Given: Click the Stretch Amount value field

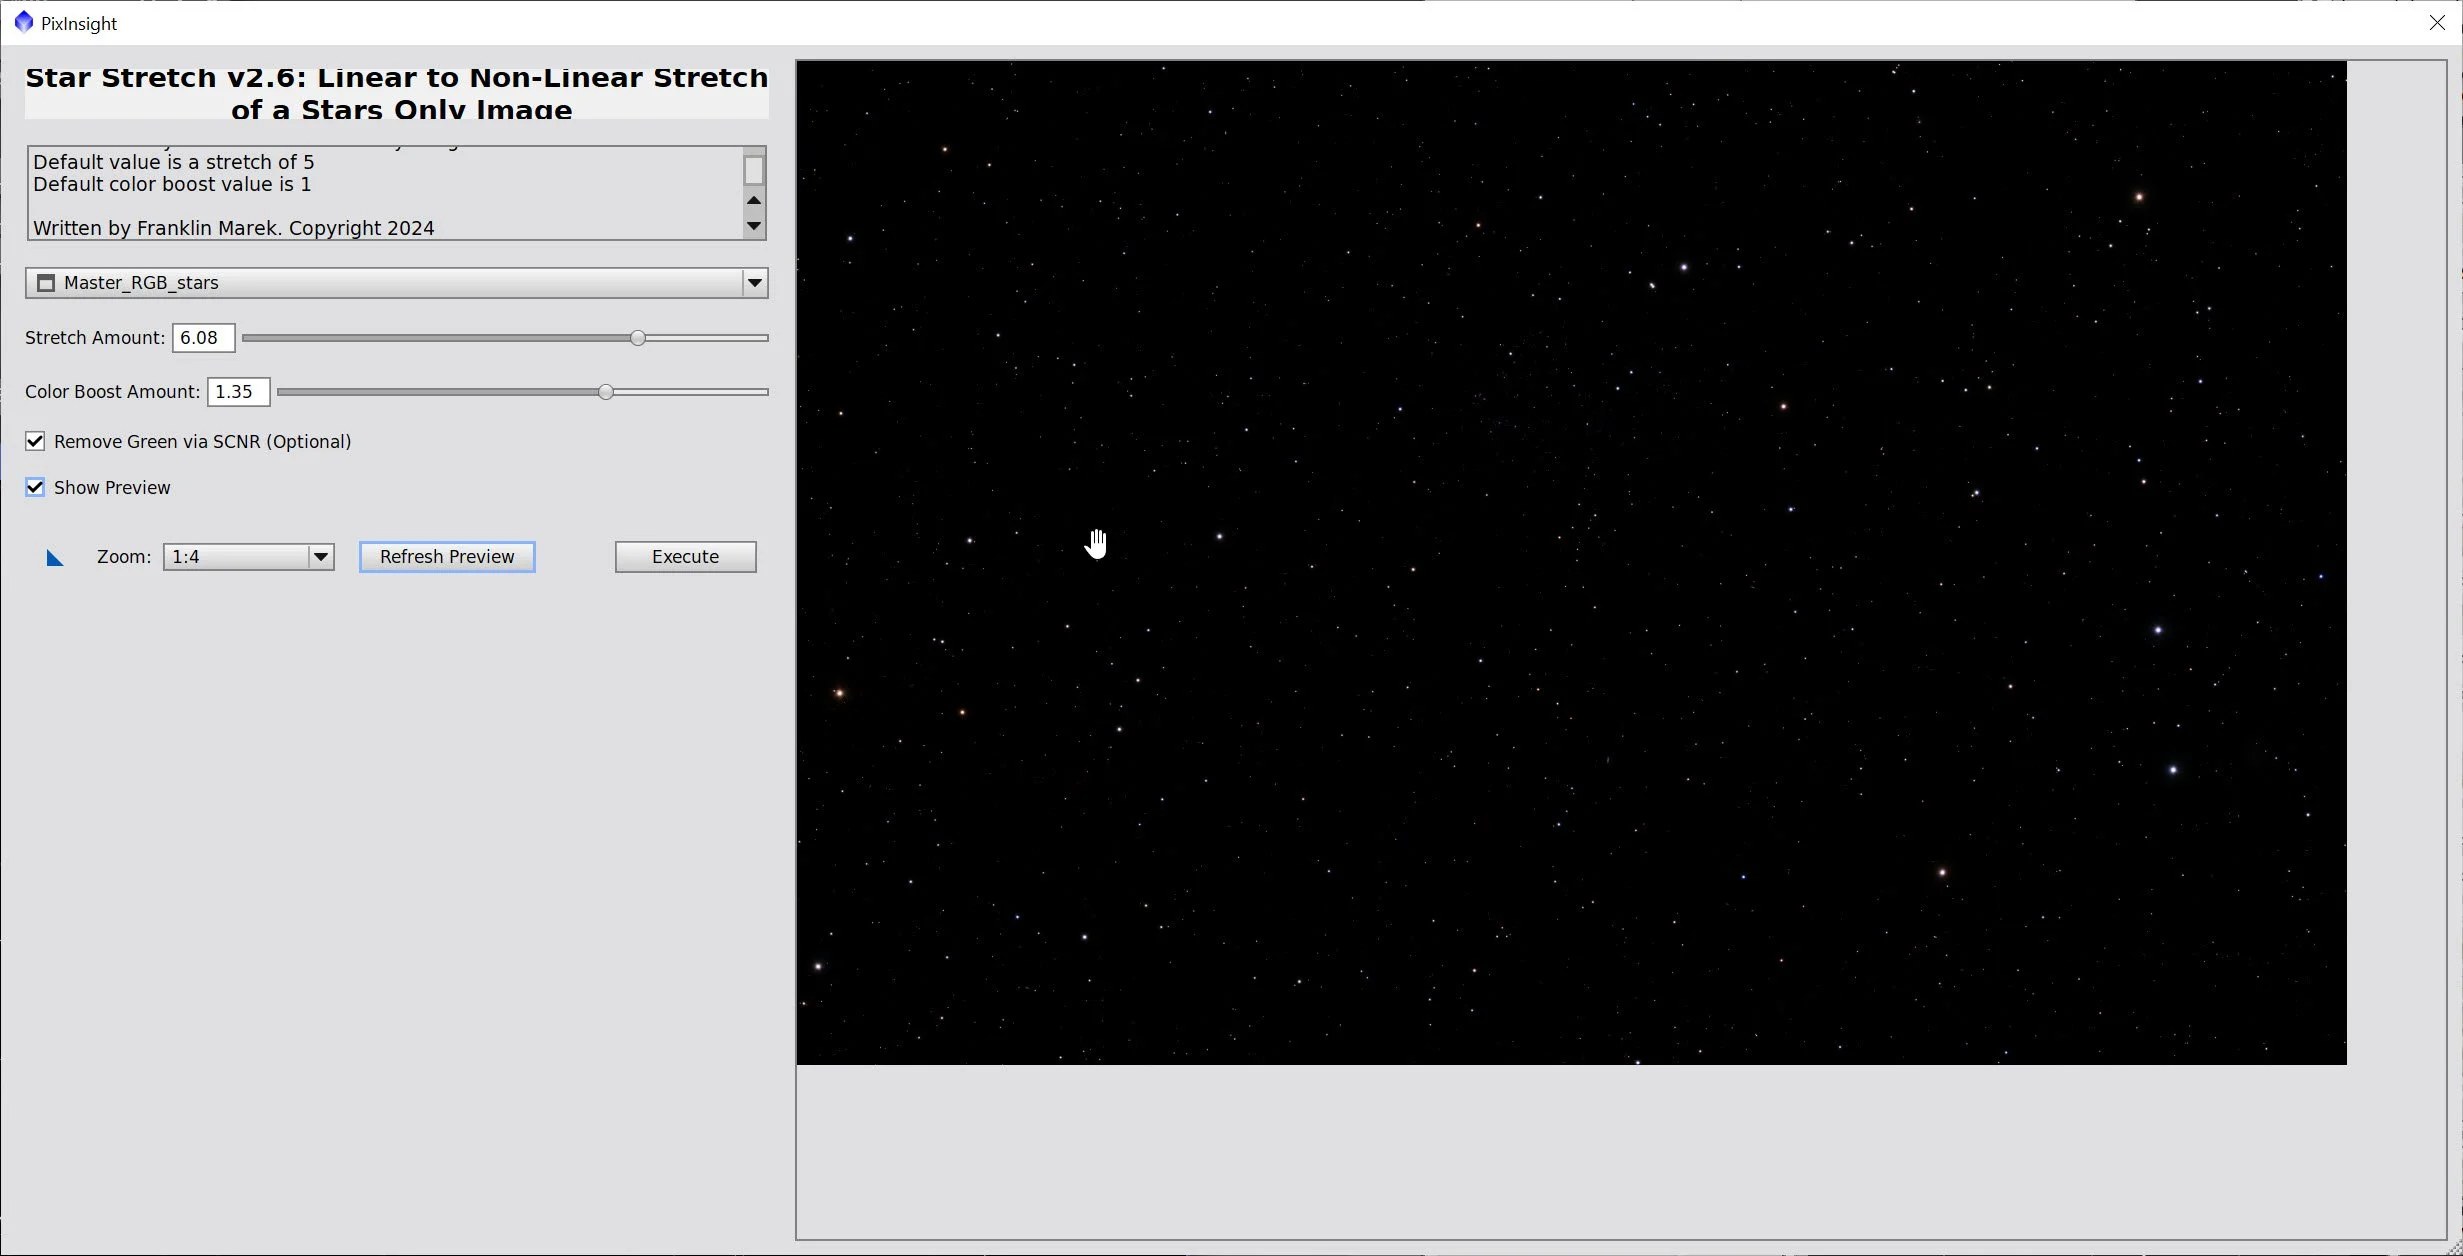Looking at the screenshot, I should (203, 338).
